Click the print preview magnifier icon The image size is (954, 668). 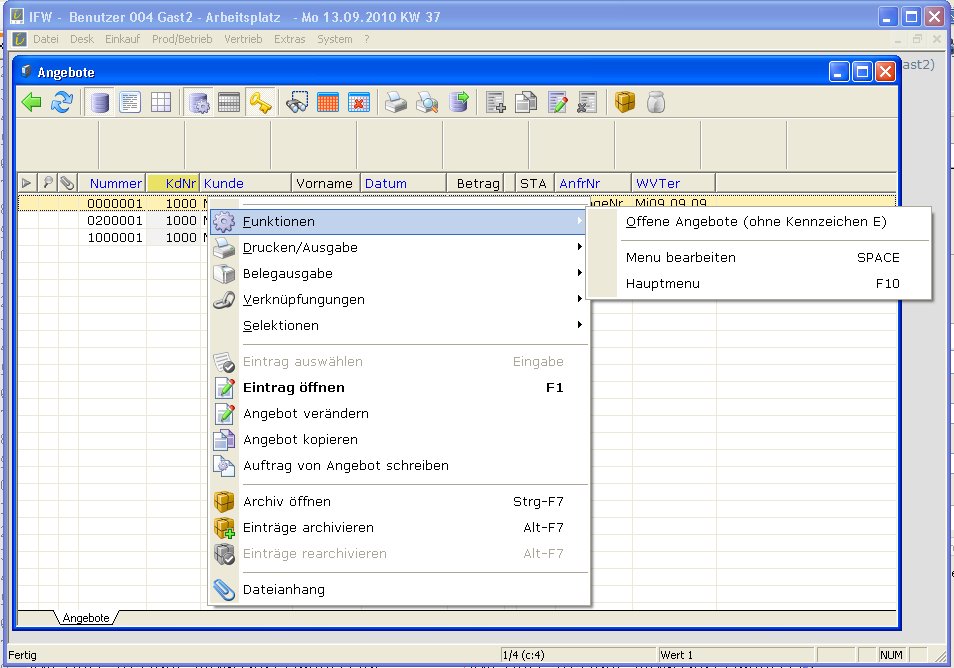pos(427,102)
